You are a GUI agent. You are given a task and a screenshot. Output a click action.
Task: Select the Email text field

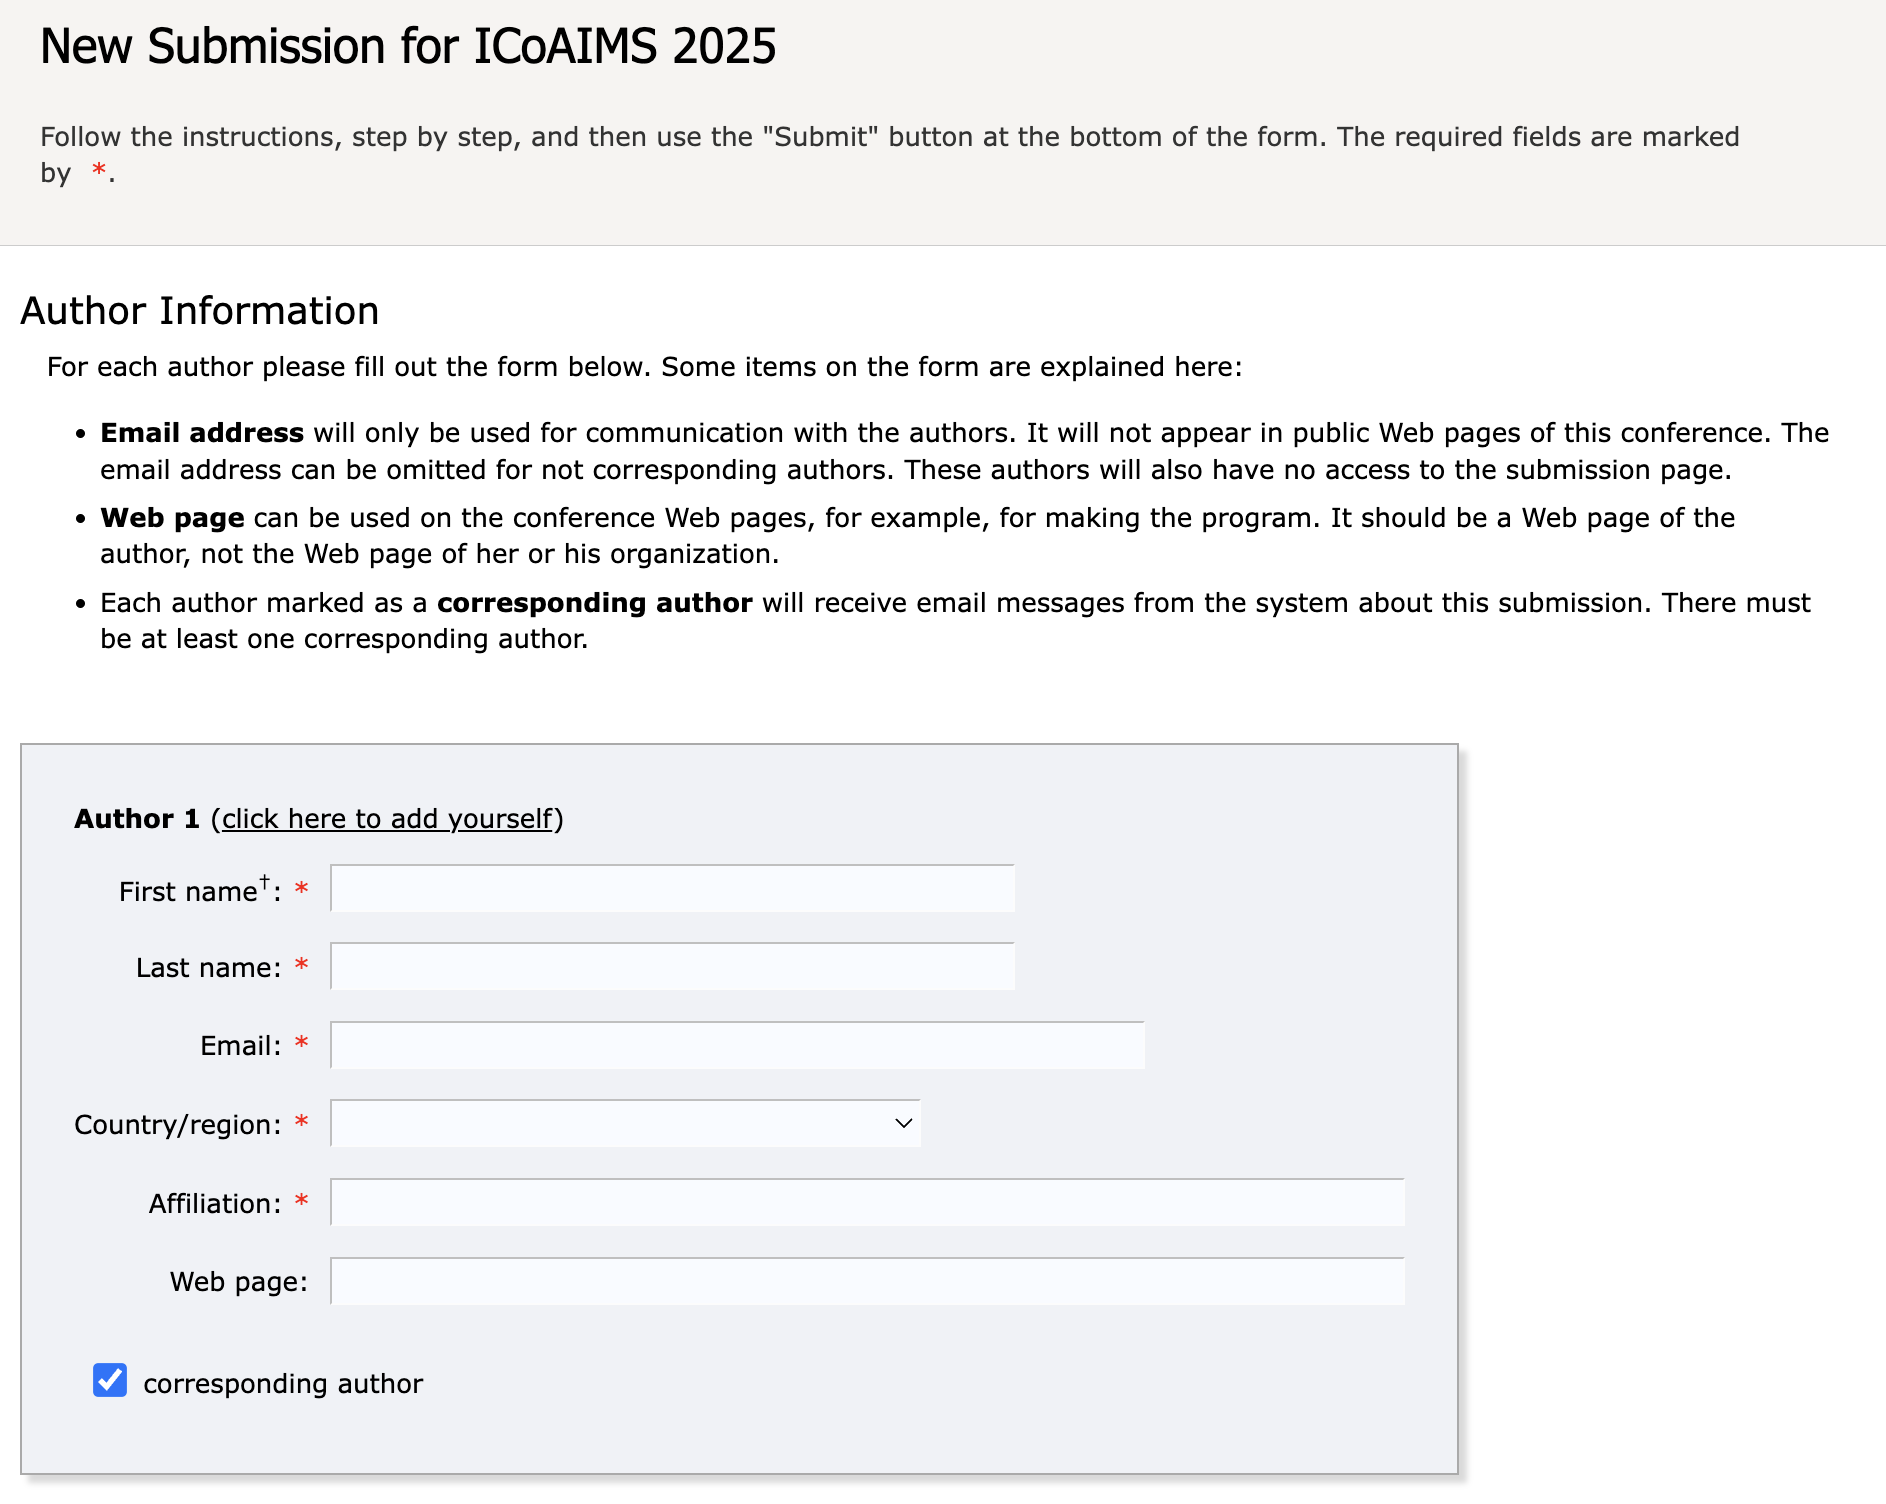(x=738, y=1045)
